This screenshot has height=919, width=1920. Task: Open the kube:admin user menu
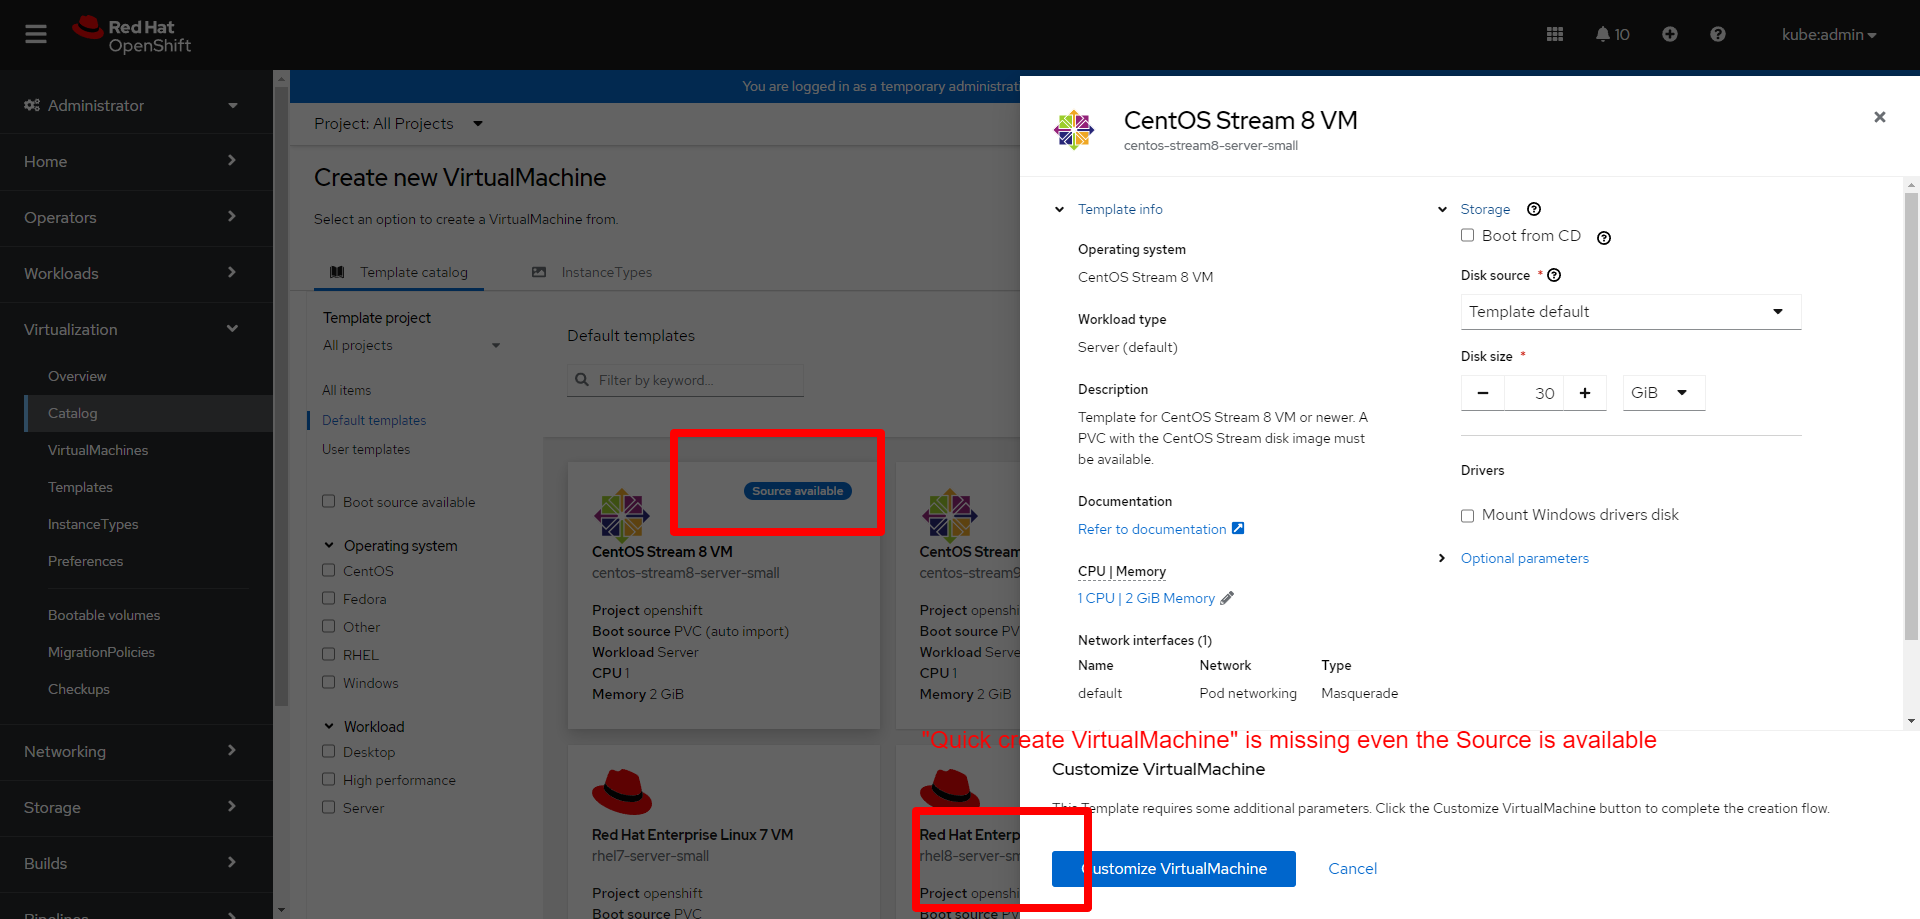pos(1829,35)
